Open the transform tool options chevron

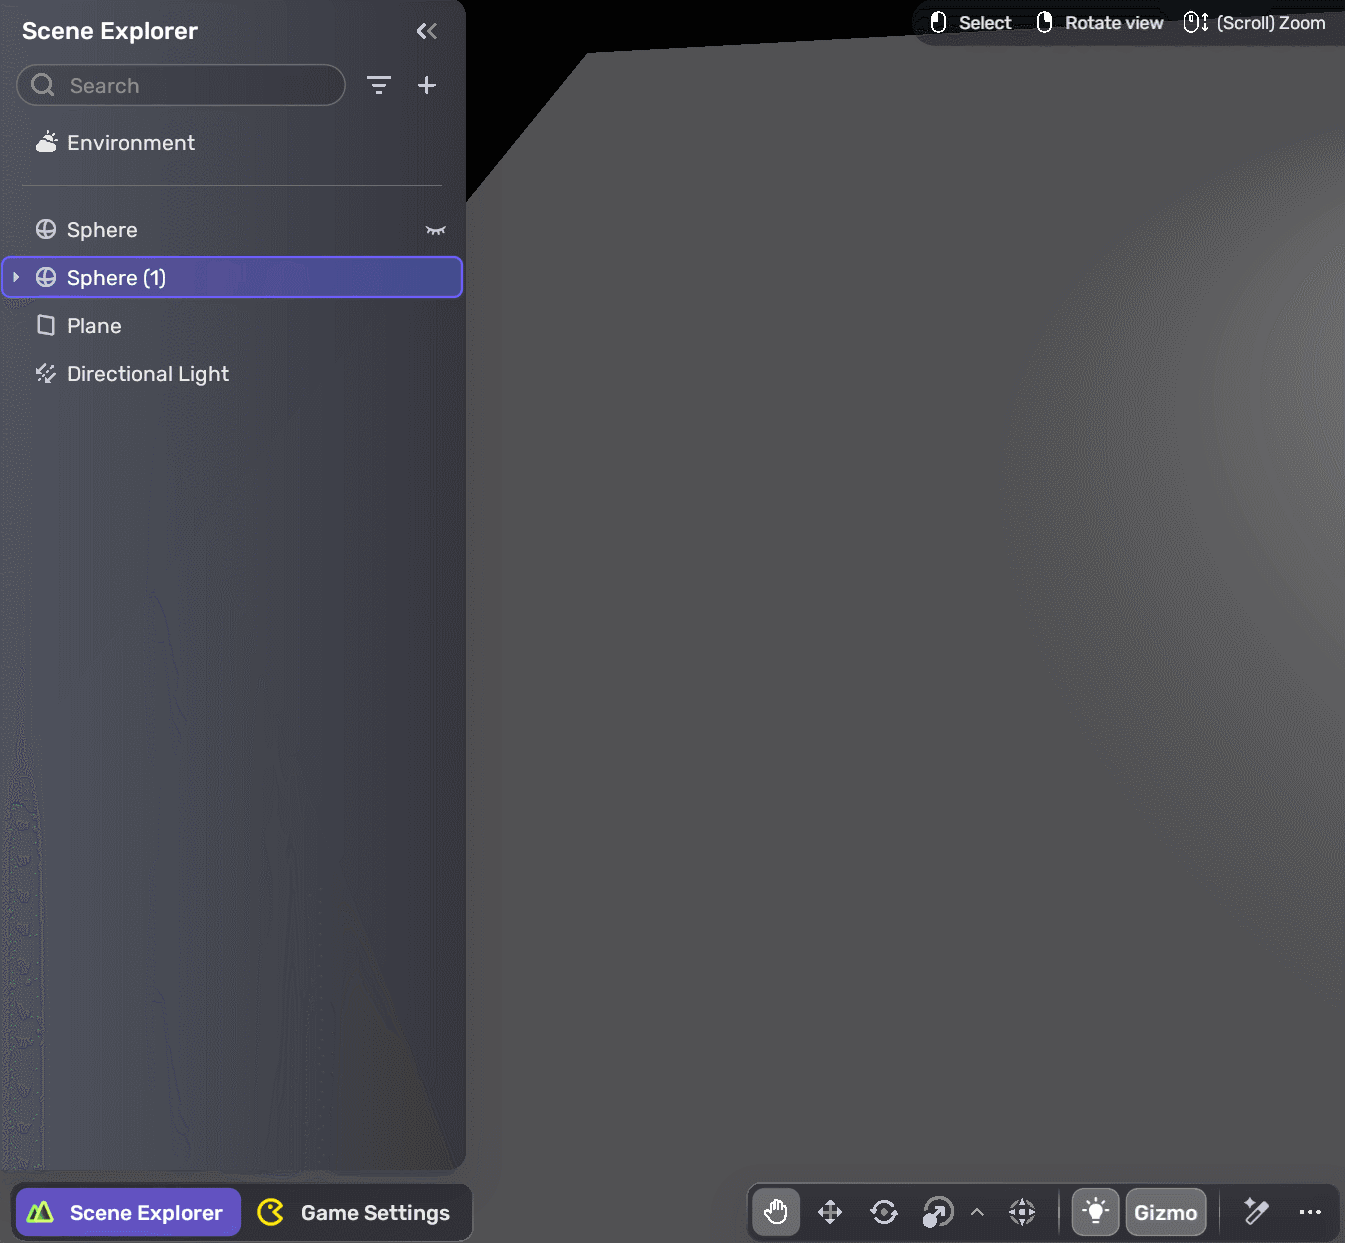tap(978, 1212)
